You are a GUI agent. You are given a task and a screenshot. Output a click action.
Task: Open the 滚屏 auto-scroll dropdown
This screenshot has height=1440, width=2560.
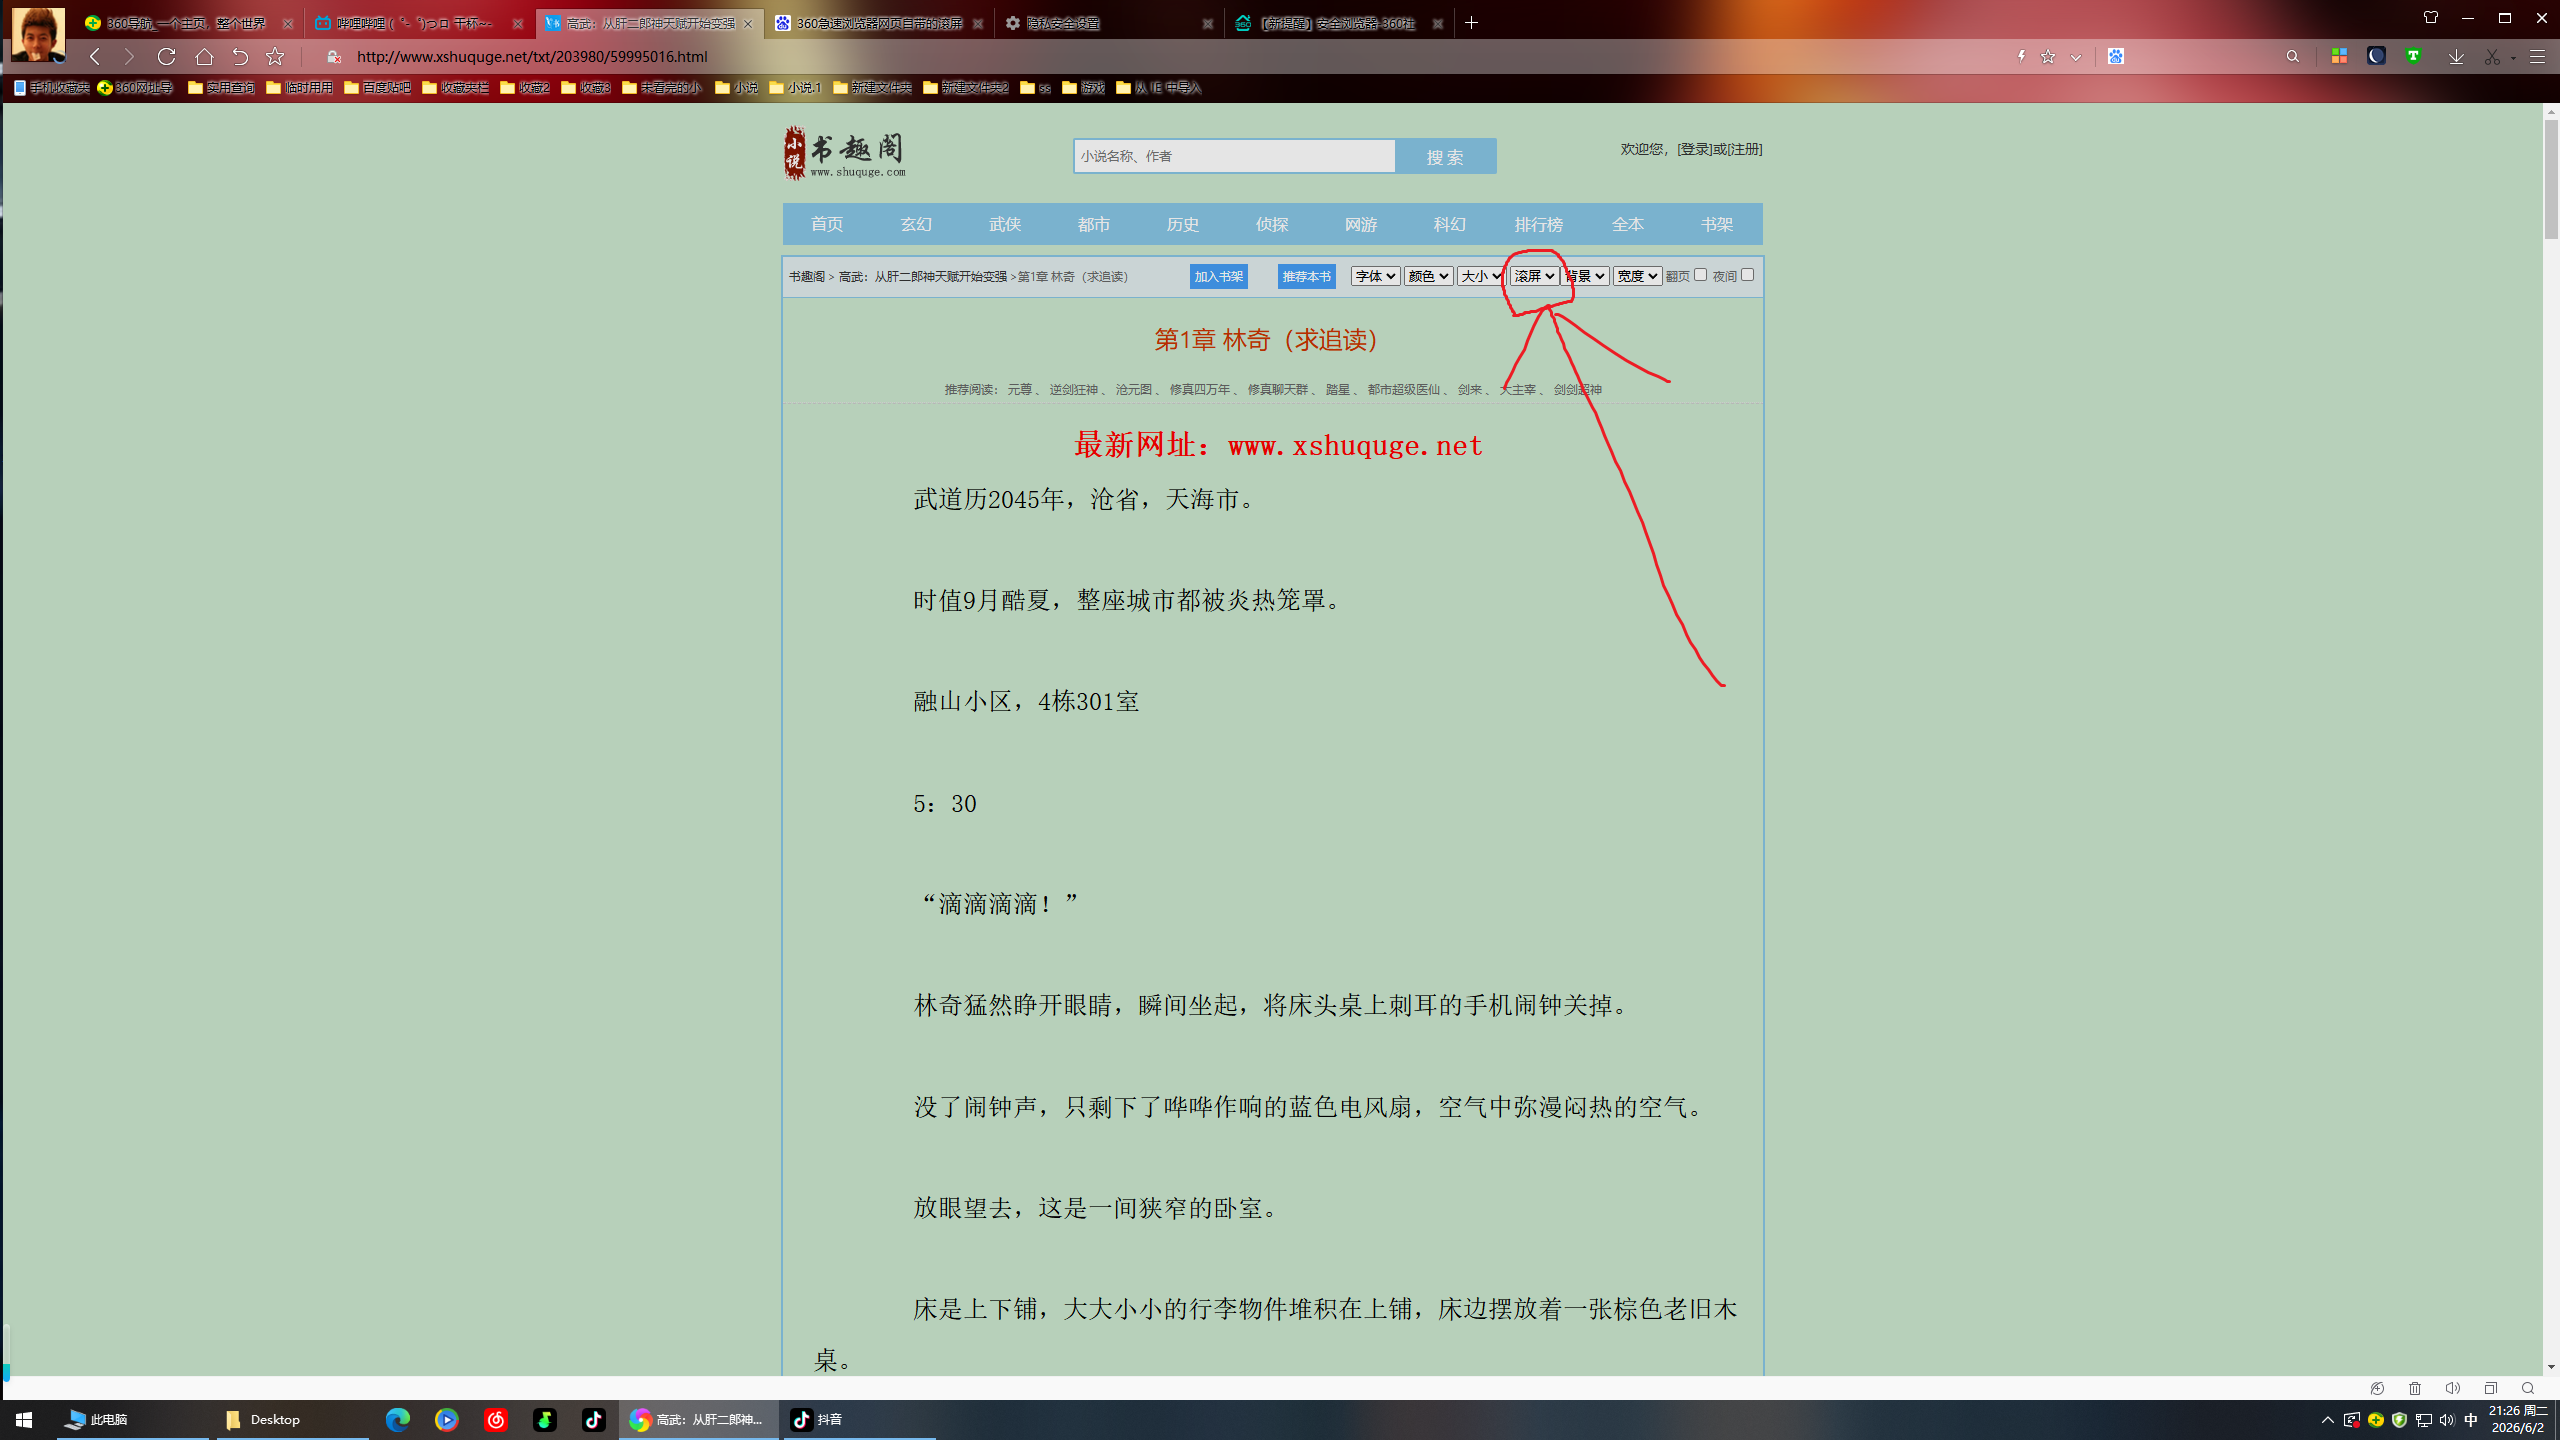tap(1534, 276)
